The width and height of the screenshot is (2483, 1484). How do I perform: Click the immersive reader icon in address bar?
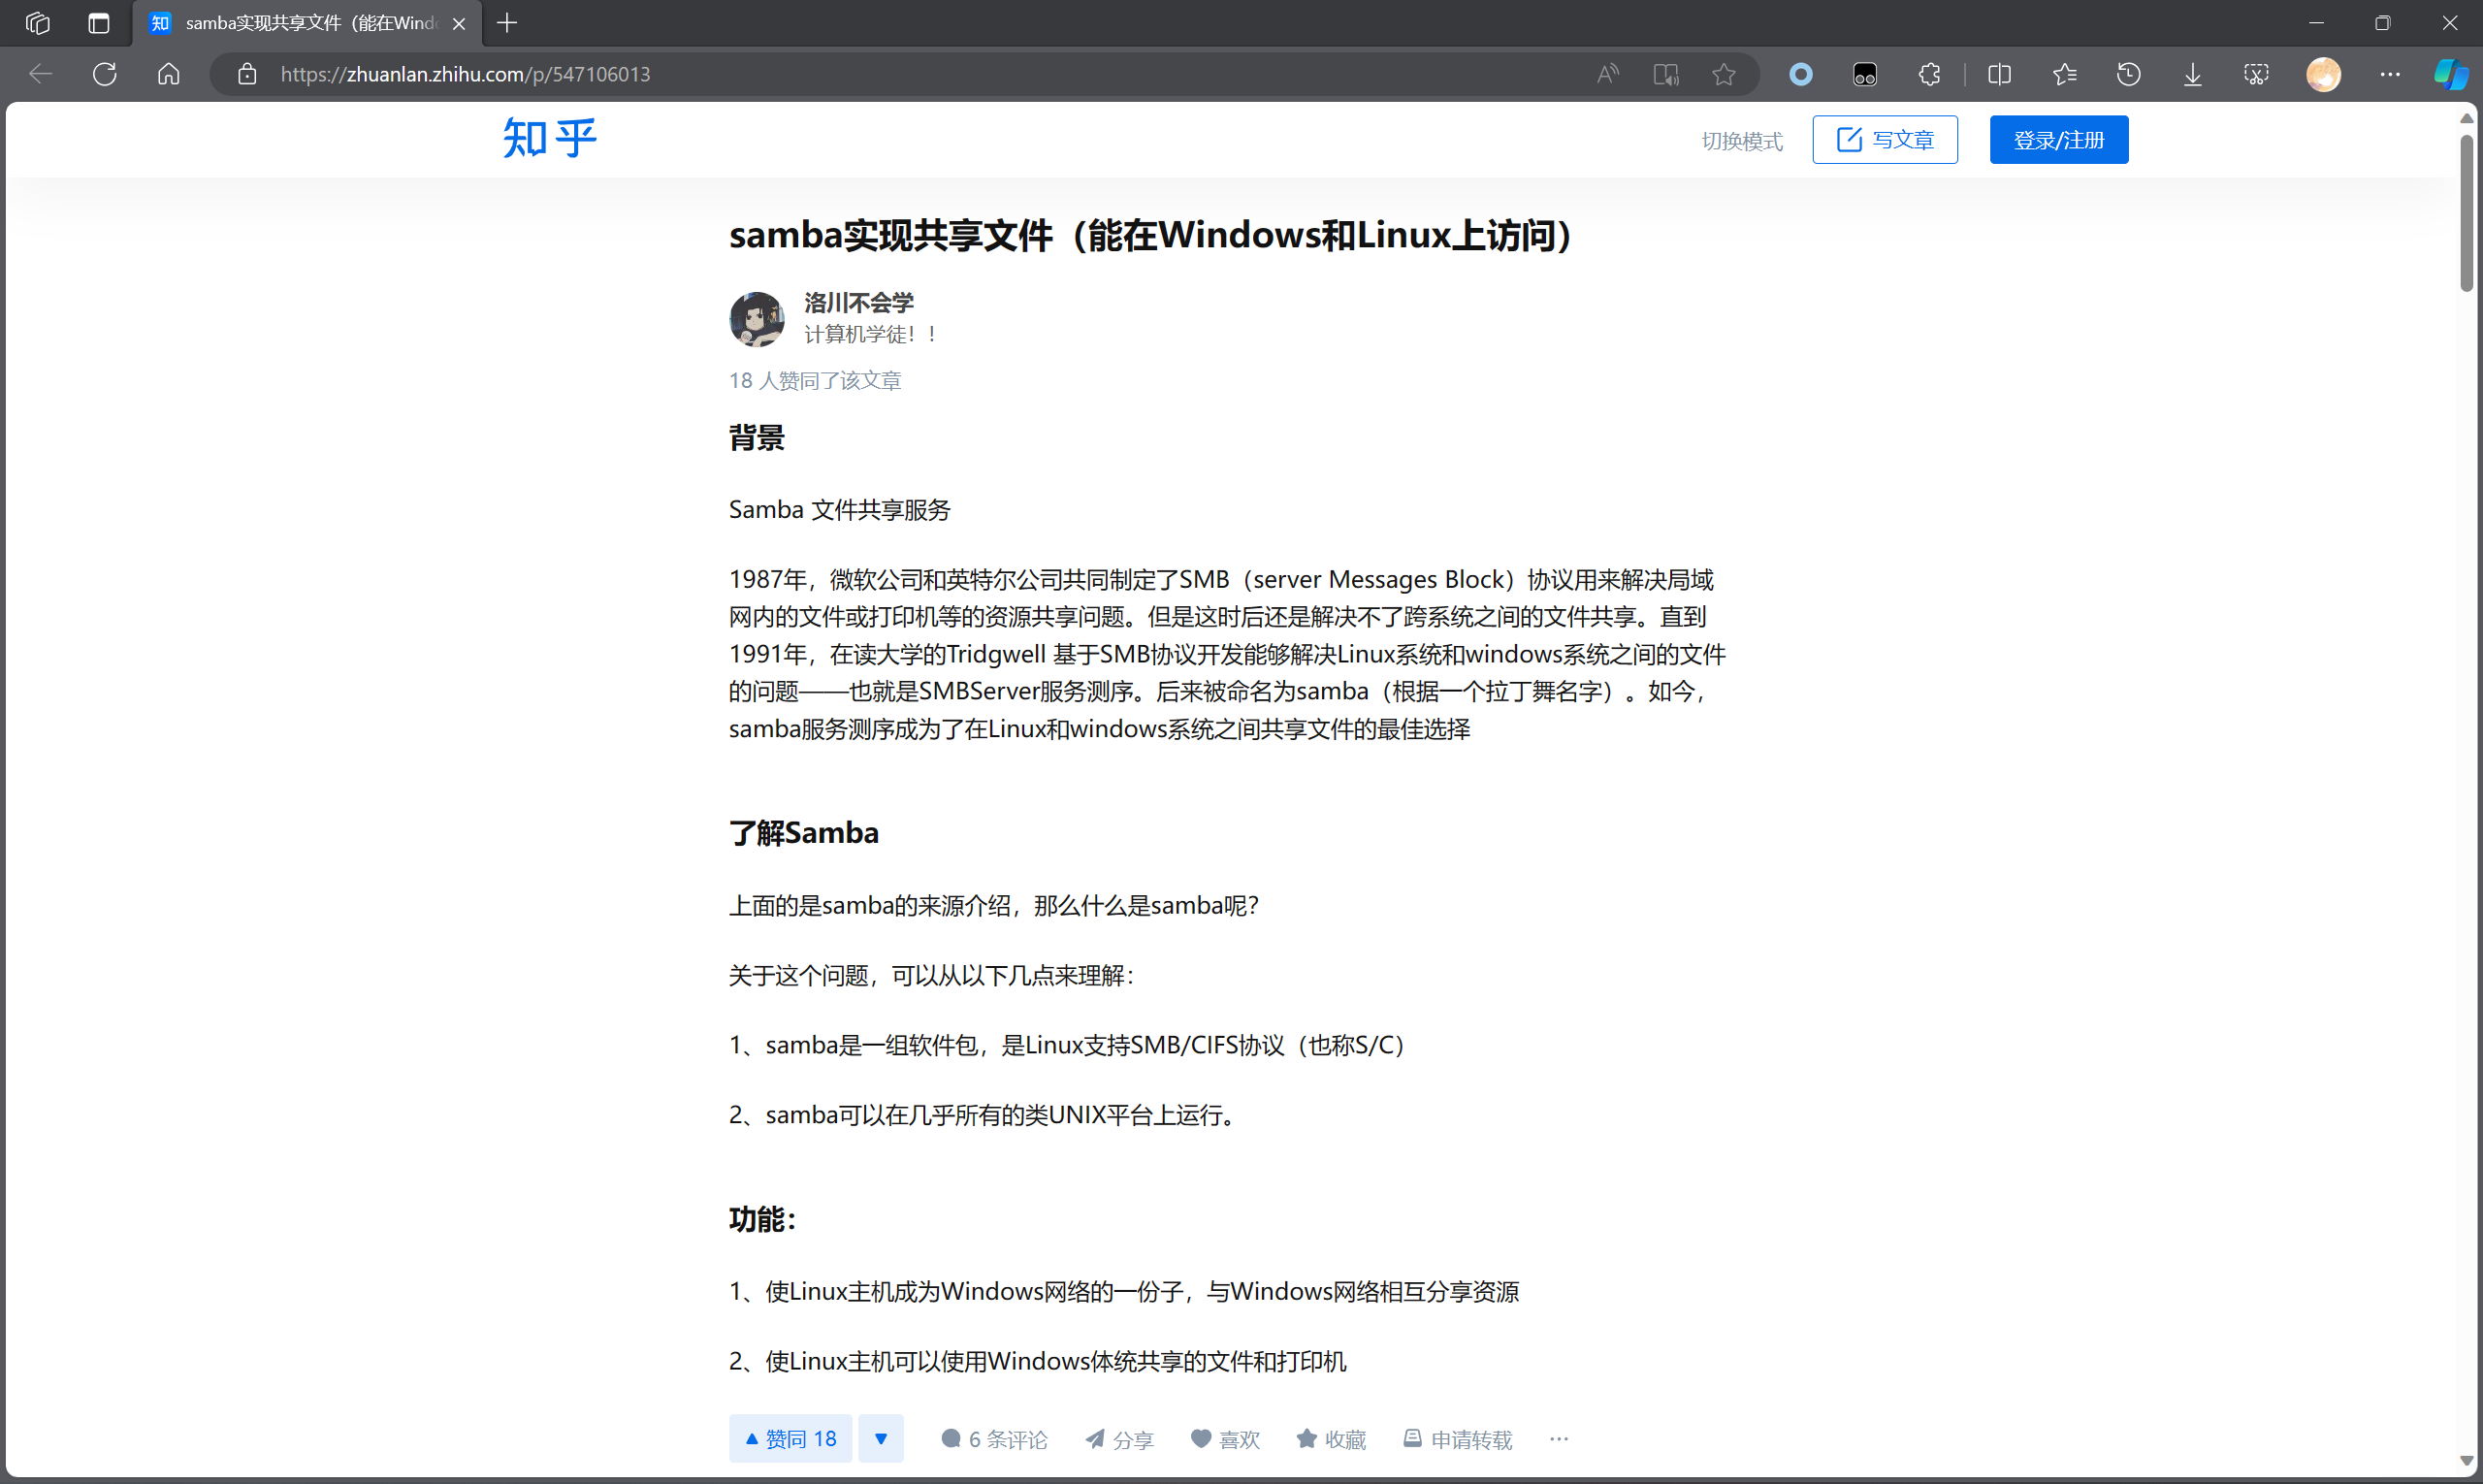pyautogui.click(x=1665, y=74)
